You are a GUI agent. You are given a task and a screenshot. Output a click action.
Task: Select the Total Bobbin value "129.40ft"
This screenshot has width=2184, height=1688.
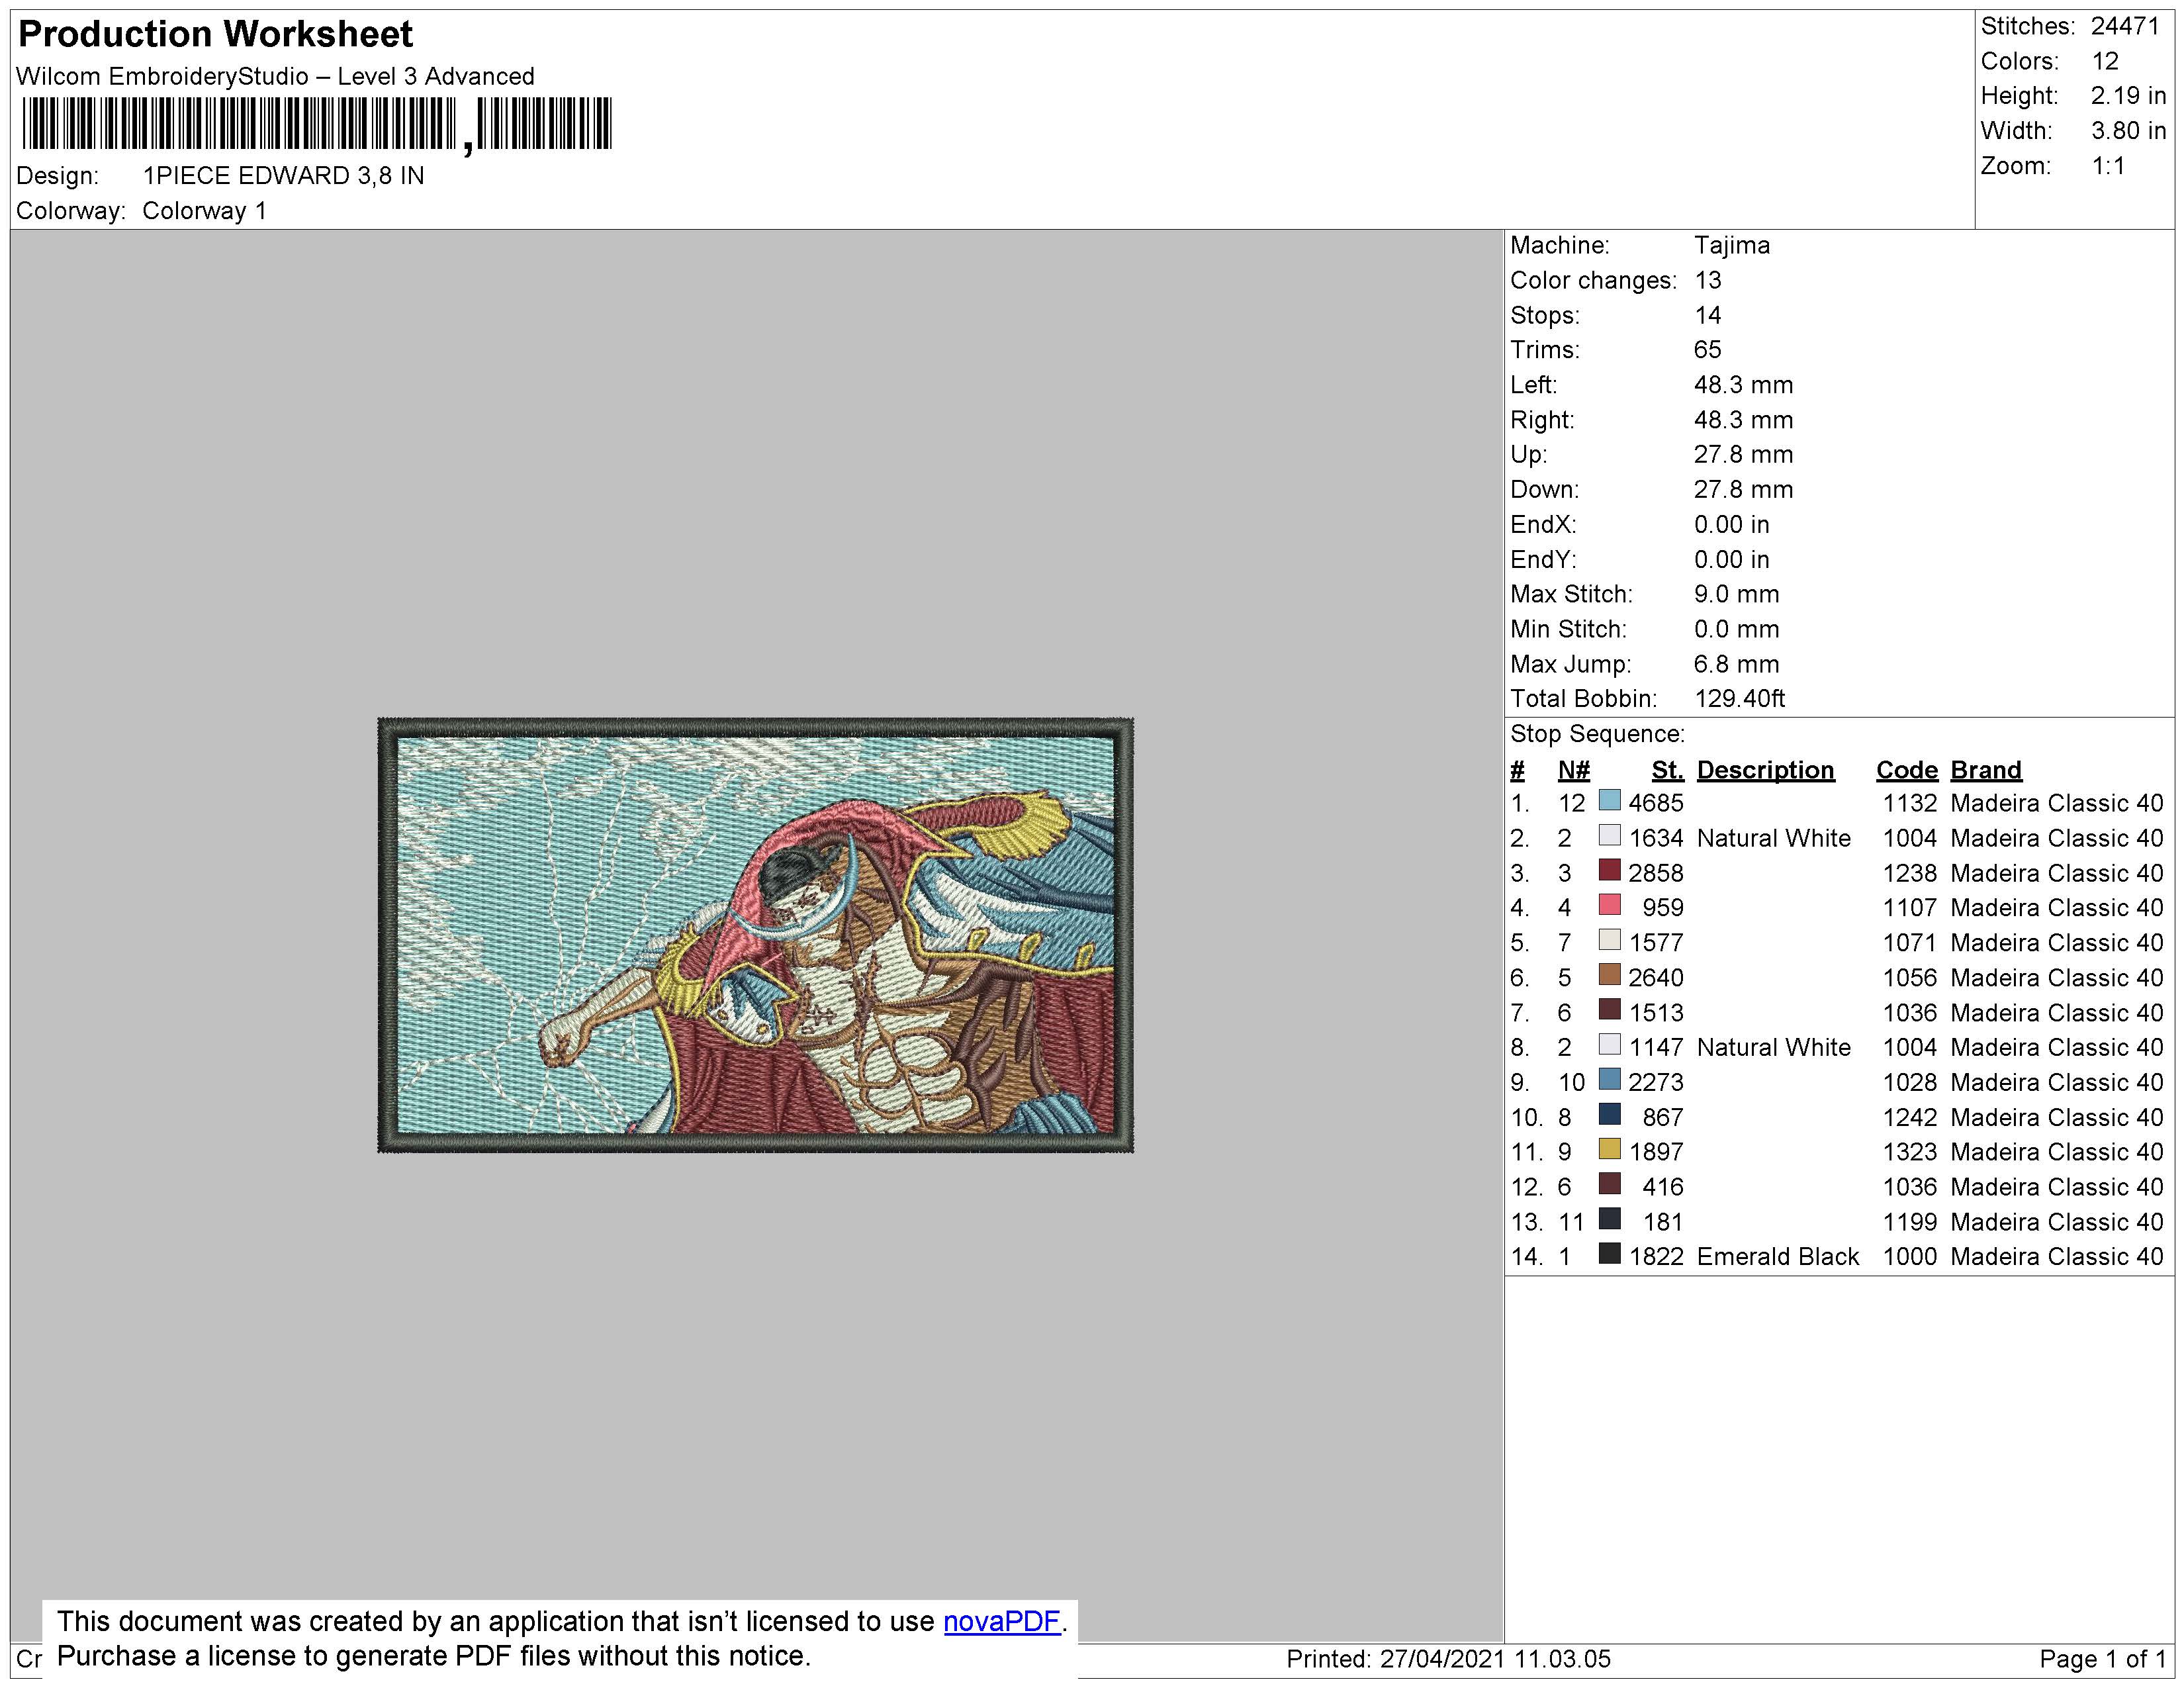[x=1739, y=699]
